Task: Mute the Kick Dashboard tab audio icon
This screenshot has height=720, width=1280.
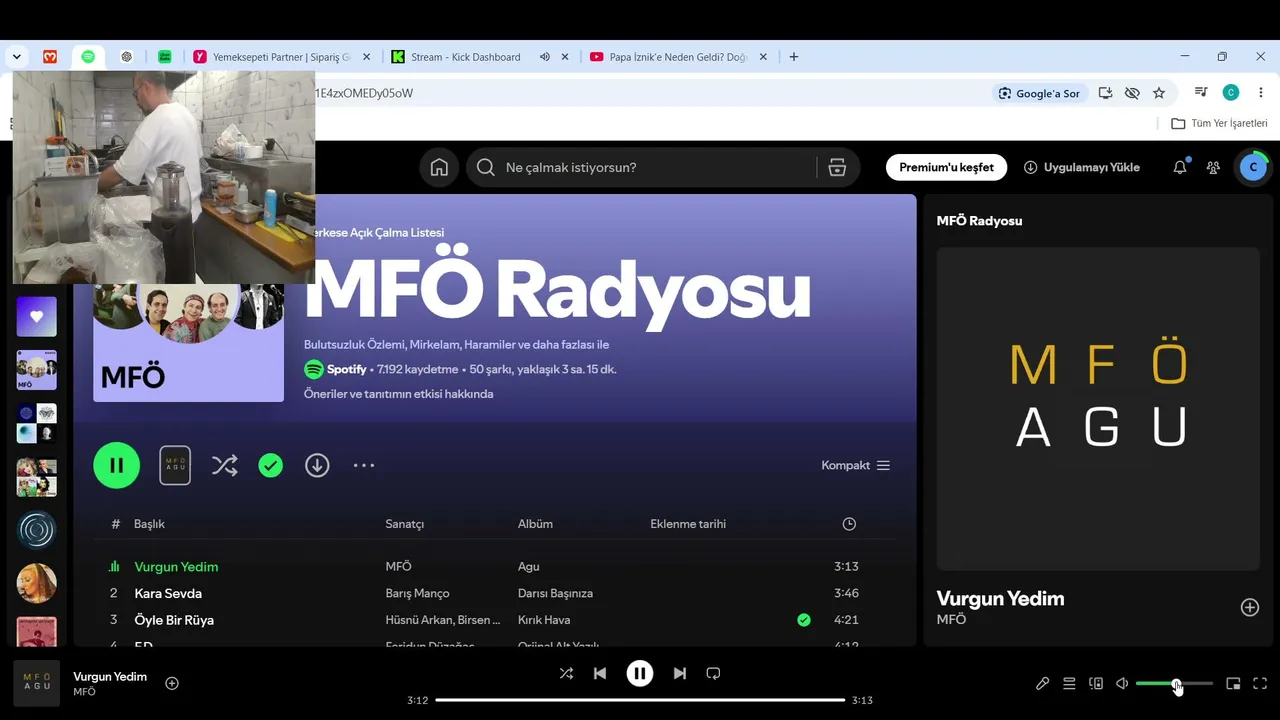Action: 545,57
